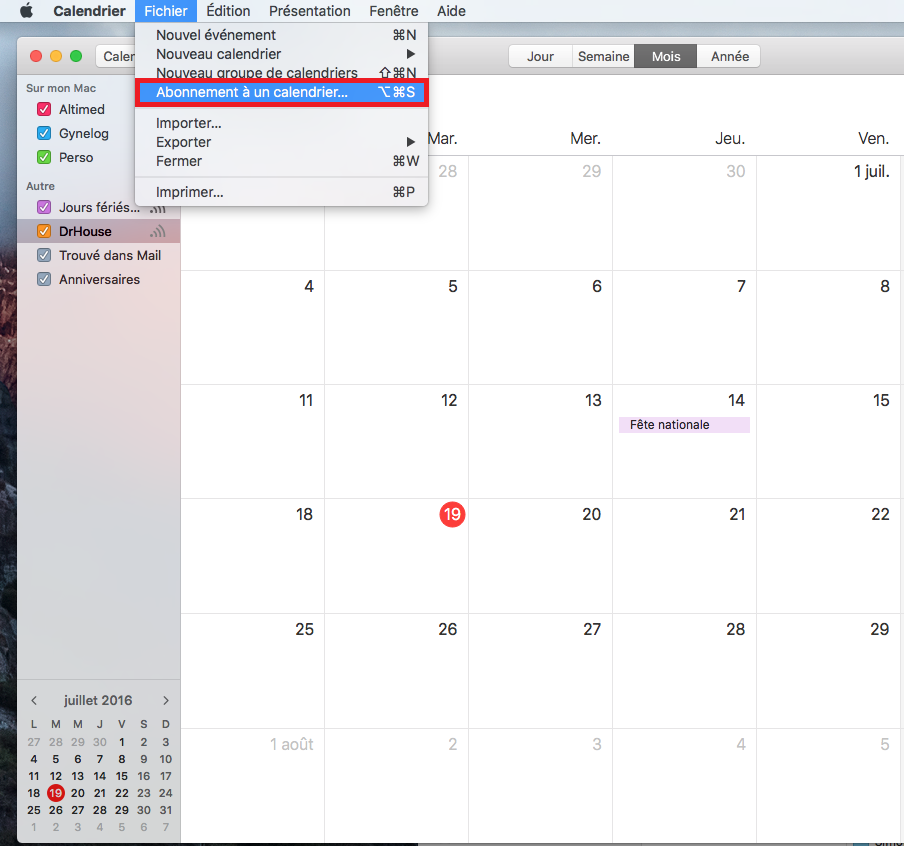The image size is (904, 846).
Task: Go to previous month in mini calendar
Action: click(x=34, y=701)
